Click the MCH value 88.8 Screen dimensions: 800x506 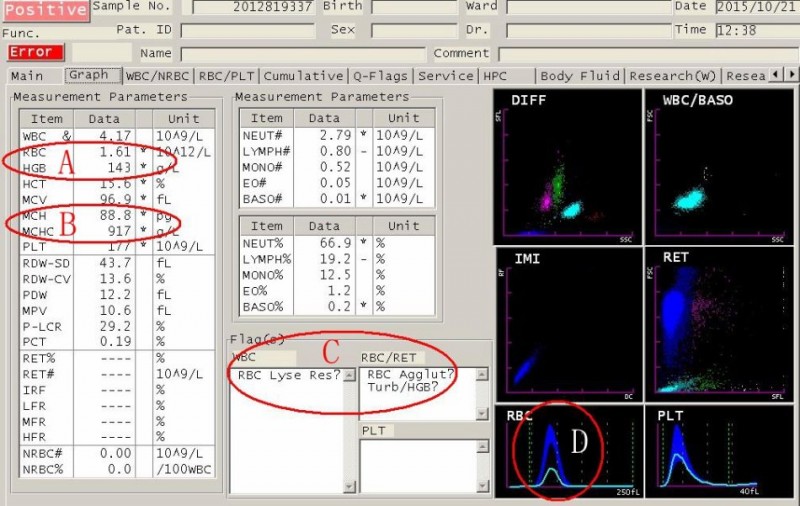[115, 215]
